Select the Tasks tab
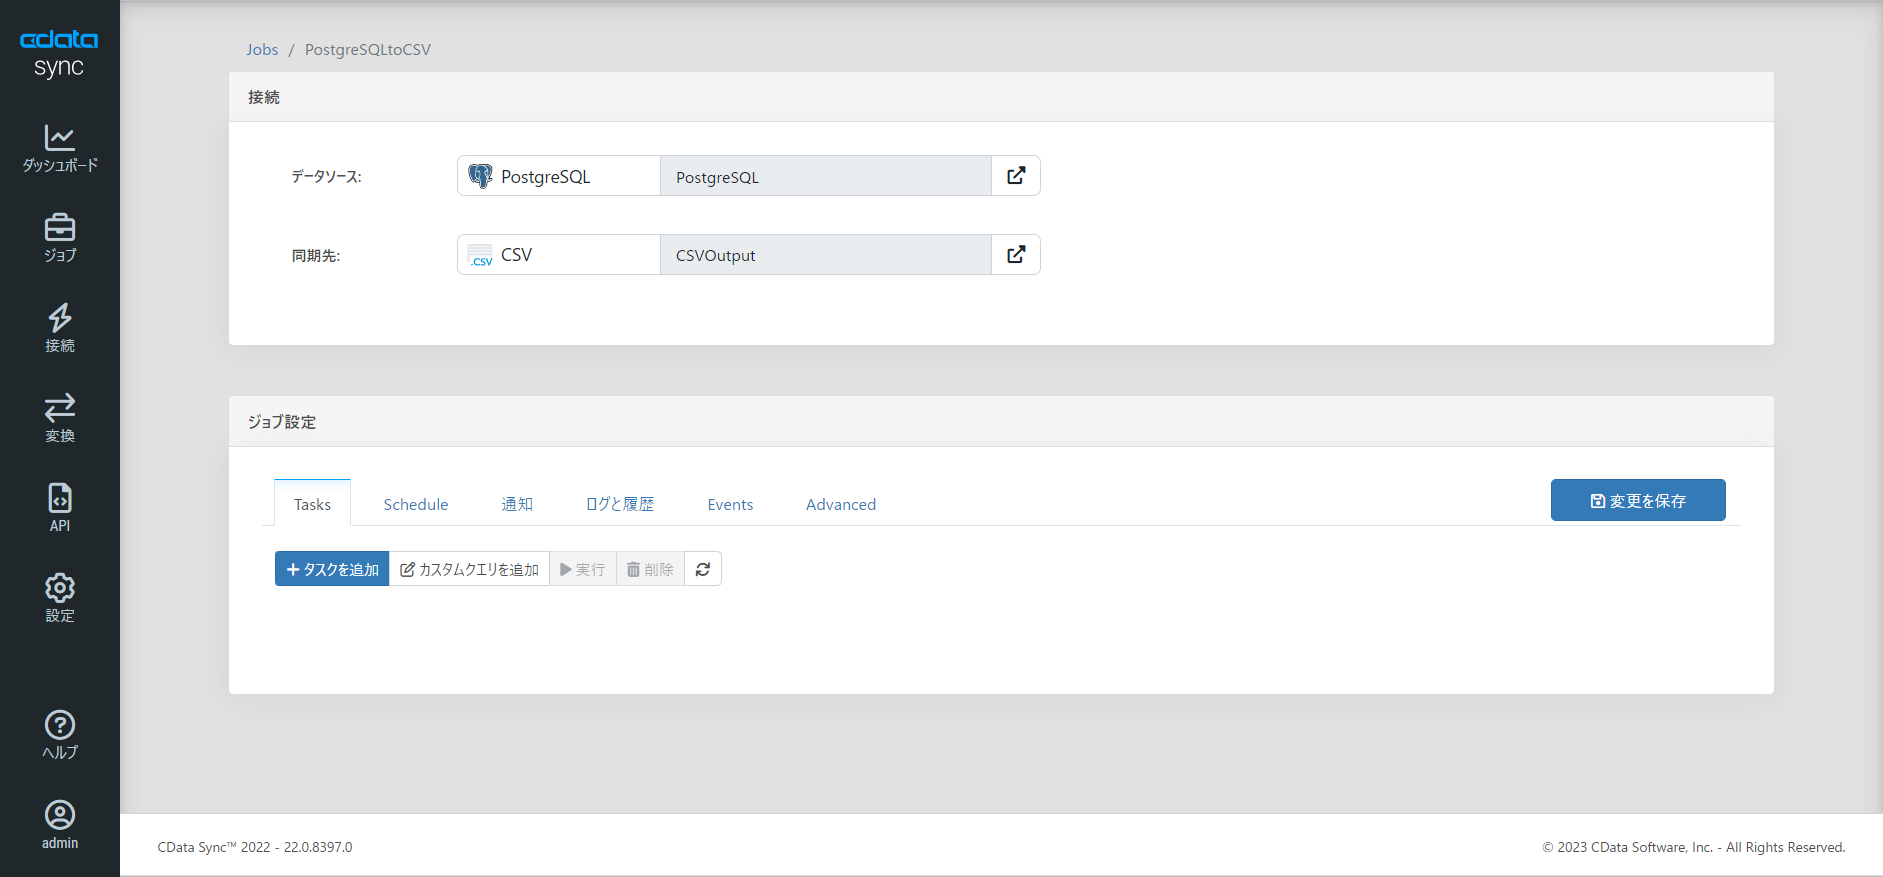1883x877 pixels. point(312,503)
